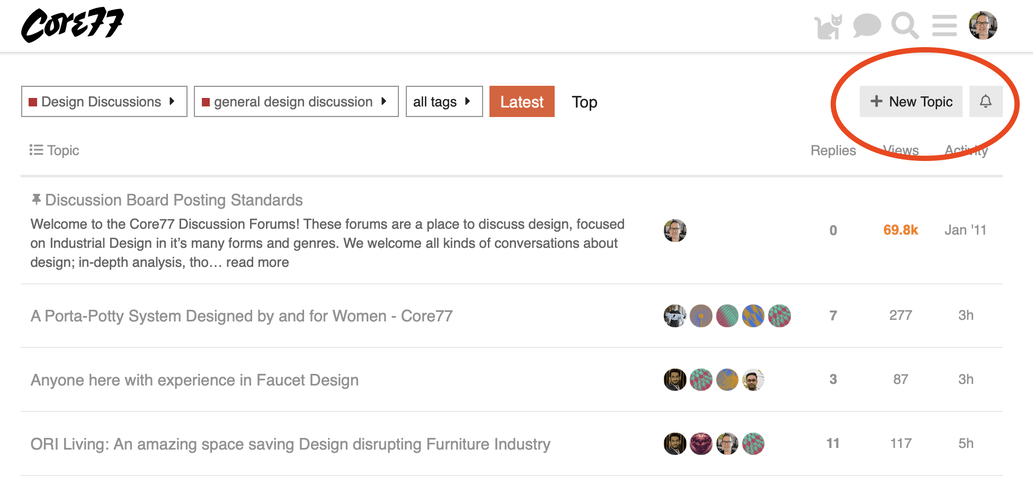Screen dimensions: 1033x484
Task: Switch to the Top tab
Action: tap(585, 101)
